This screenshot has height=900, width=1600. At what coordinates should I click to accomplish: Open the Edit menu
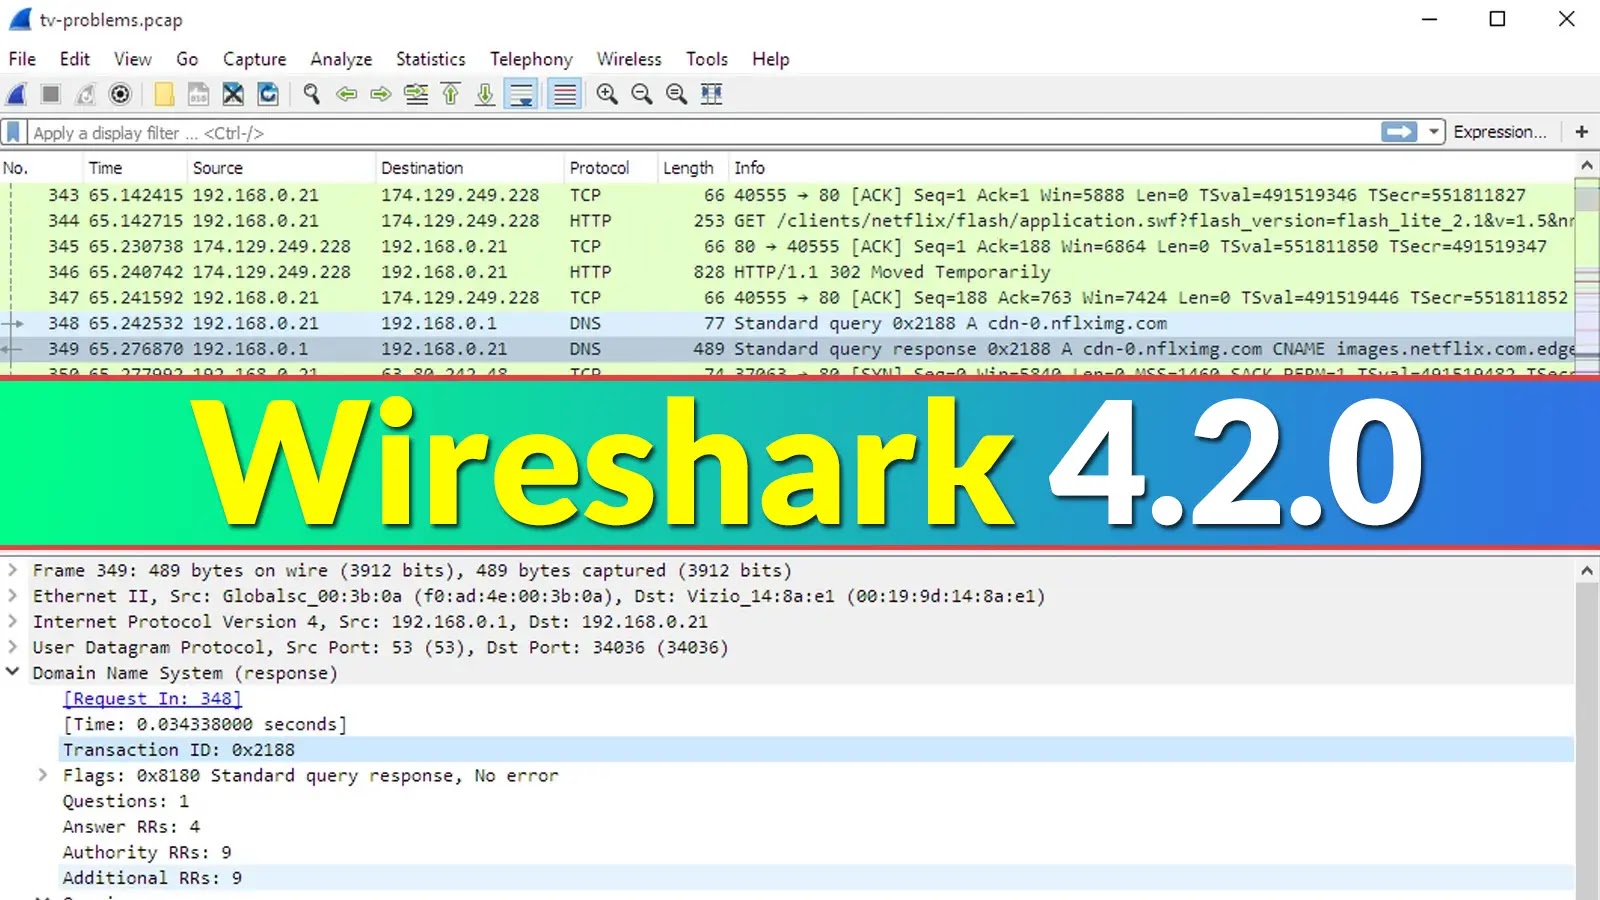tap(75, 59)
